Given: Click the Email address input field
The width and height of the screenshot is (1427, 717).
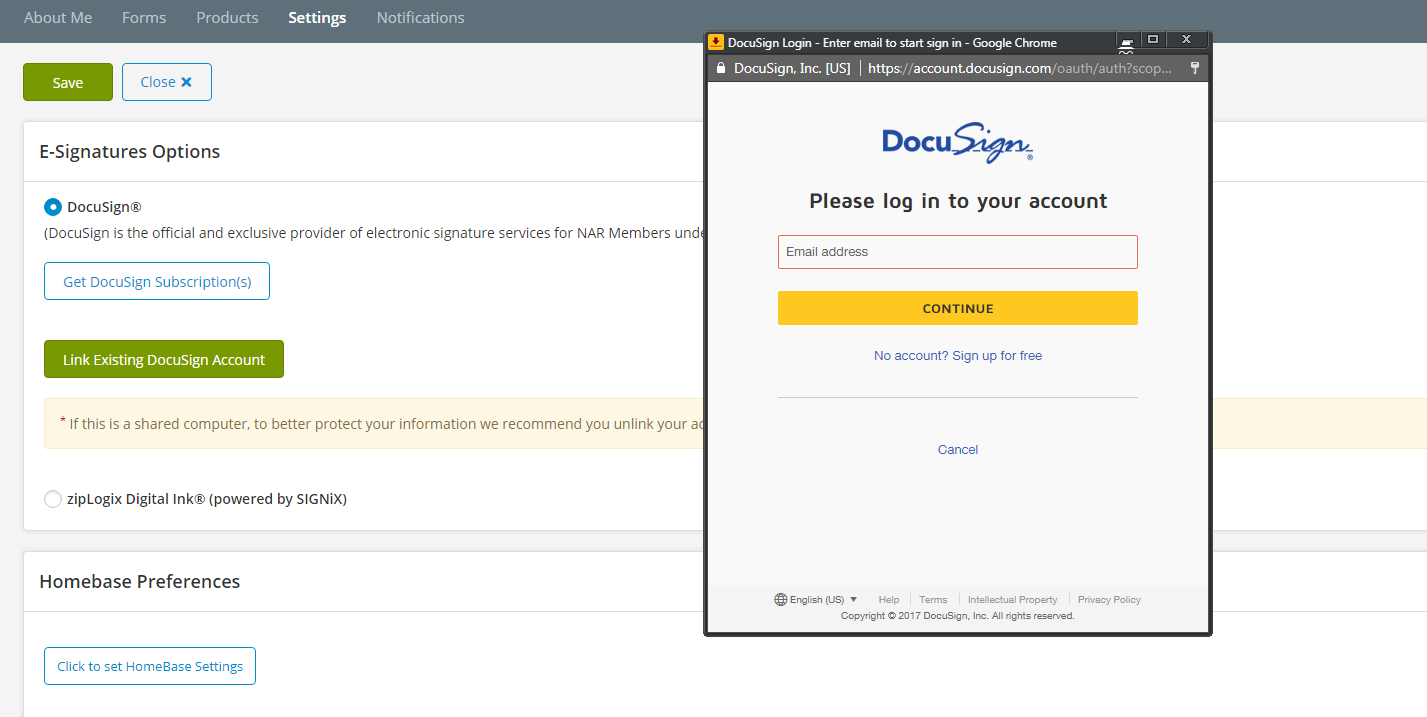Looking at the screenshot, I should (957, 251).
